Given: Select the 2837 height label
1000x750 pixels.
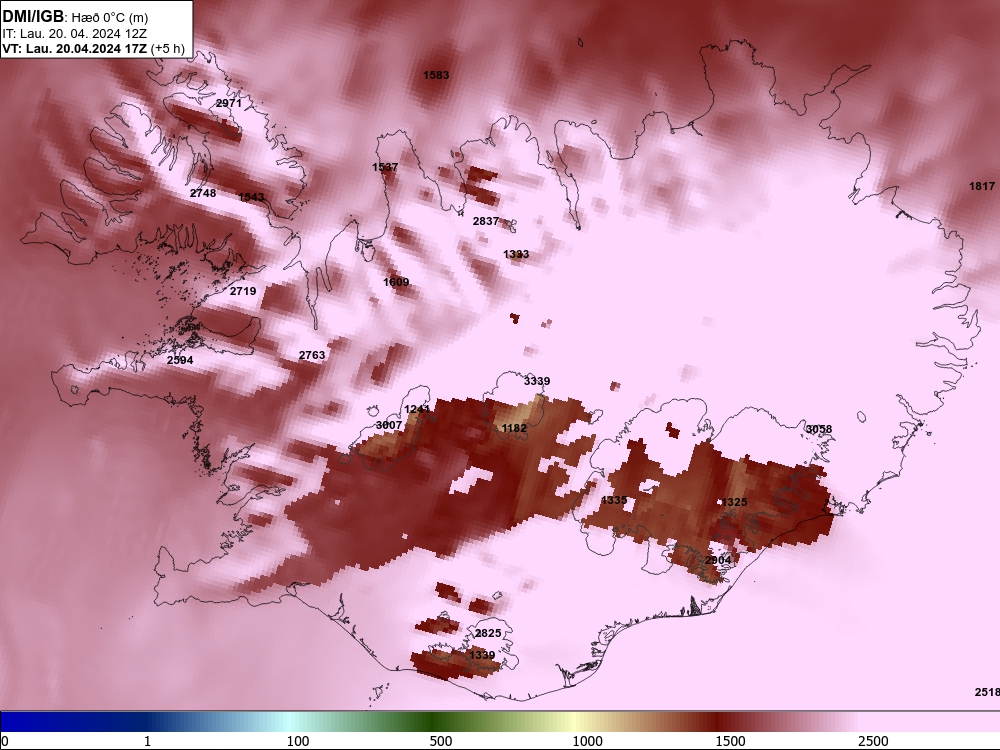Looking at the screenshot, I should pos(486,221).
